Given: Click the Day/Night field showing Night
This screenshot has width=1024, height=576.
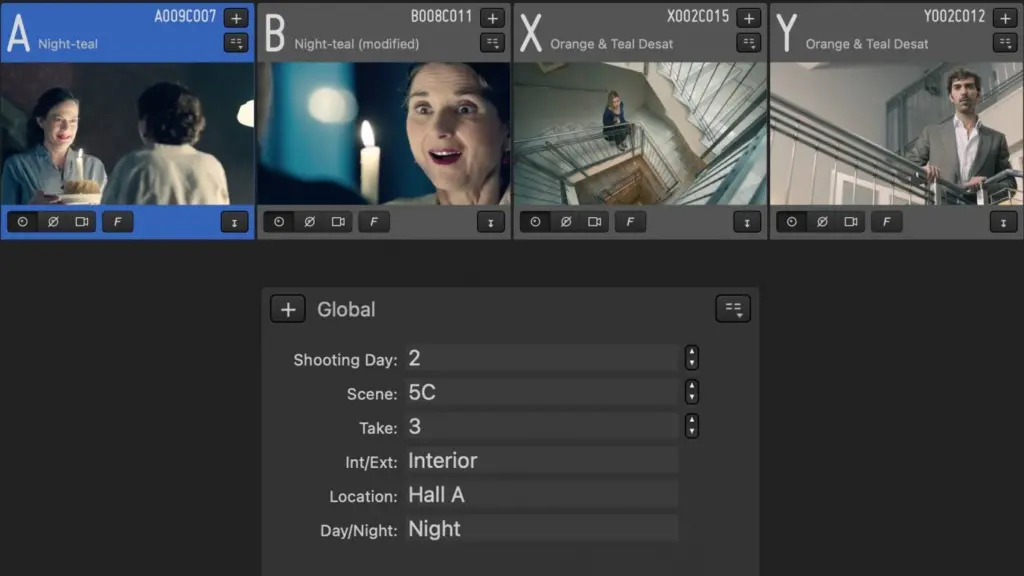Looking at the screenshot, I should coord(542,529).
